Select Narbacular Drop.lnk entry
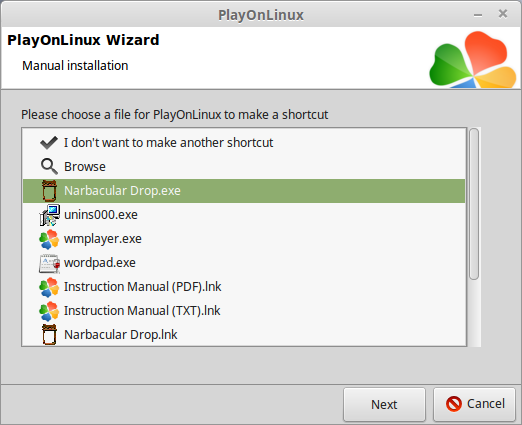The image size is (522, 425). coord(244,334)
